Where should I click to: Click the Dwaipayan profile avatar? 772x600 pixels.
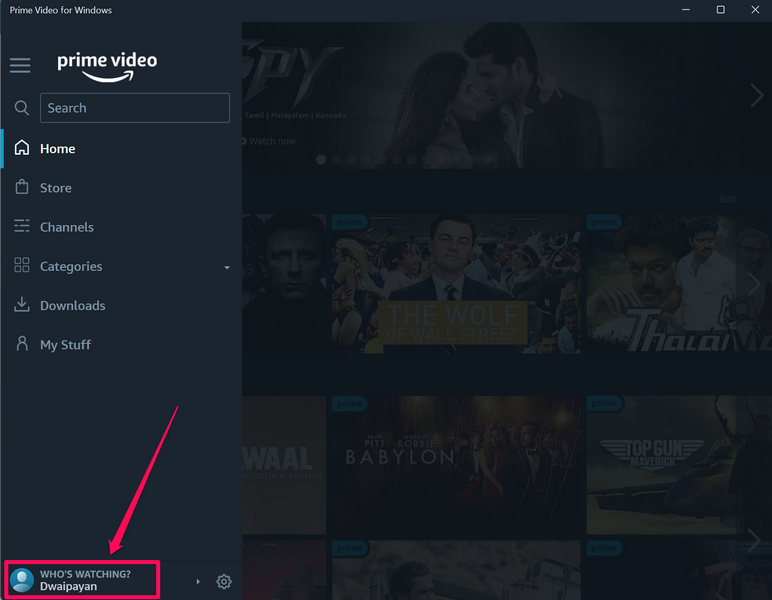pos(22,580)
